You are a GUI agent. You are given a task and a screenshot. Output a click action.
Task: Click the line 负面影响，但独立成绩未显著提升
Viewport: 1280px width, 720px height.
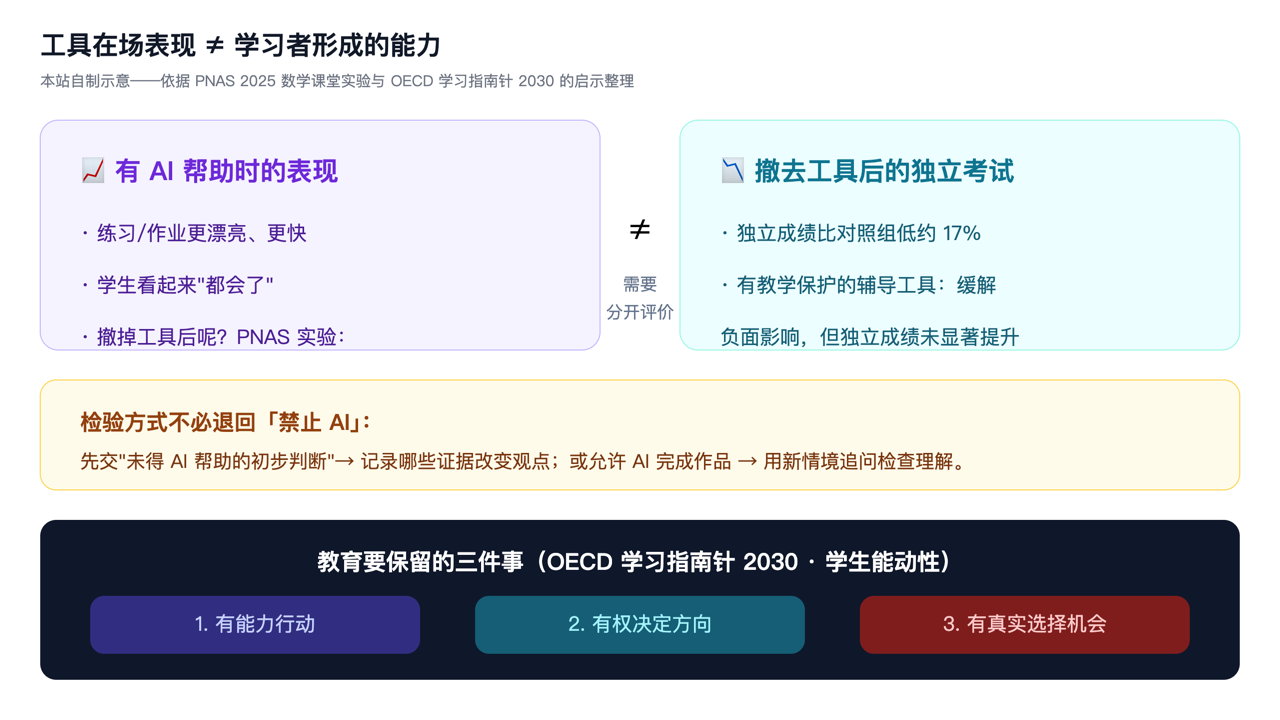point(870,337)
